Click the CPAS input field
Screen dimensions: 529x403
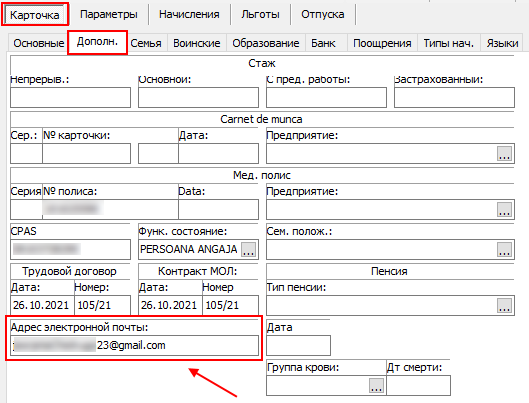[71, 250]
